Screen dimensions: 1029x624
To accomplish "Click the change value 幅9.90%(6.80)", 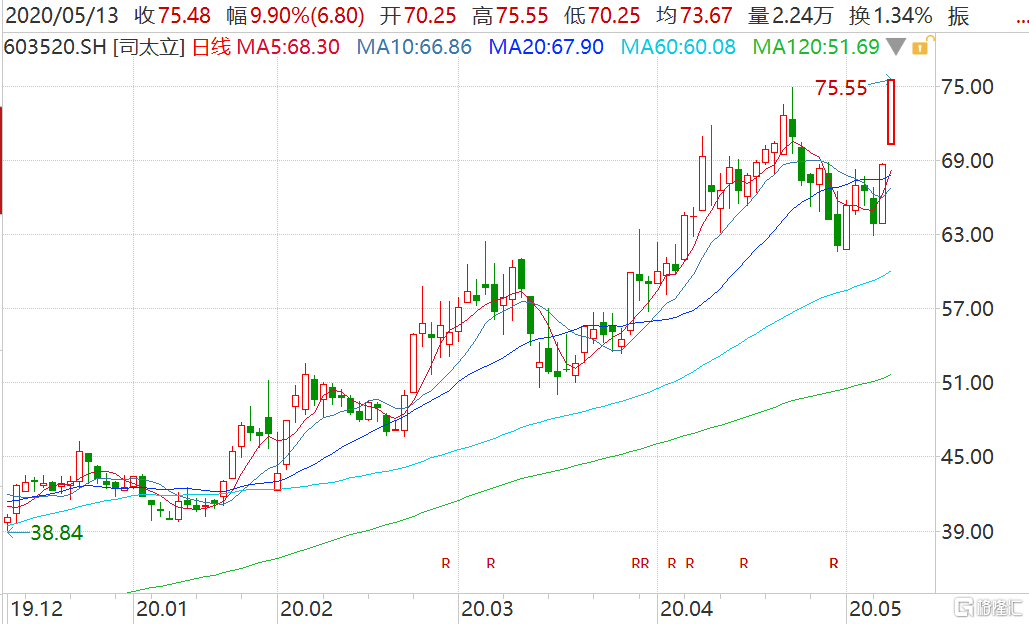I will [x=295, y=15].
